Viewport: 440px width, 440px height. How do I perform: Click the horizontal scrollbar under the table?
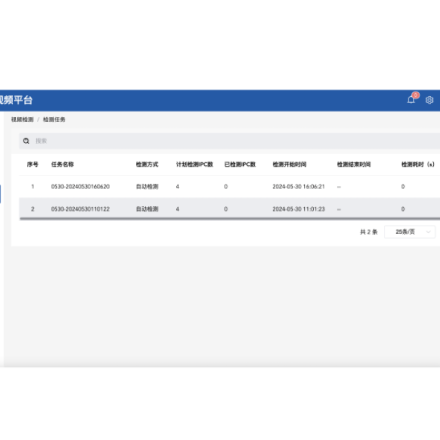click(230, 219)
